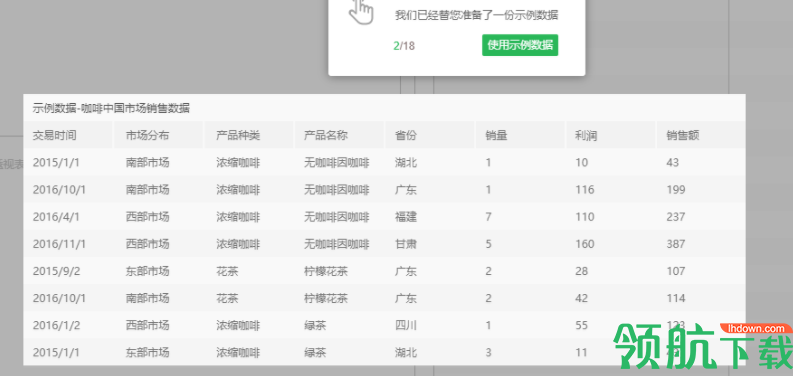The height and width of the screenshot is (376, 793).
Task: Click the quantity value 3
Action: tap(488, 352)
